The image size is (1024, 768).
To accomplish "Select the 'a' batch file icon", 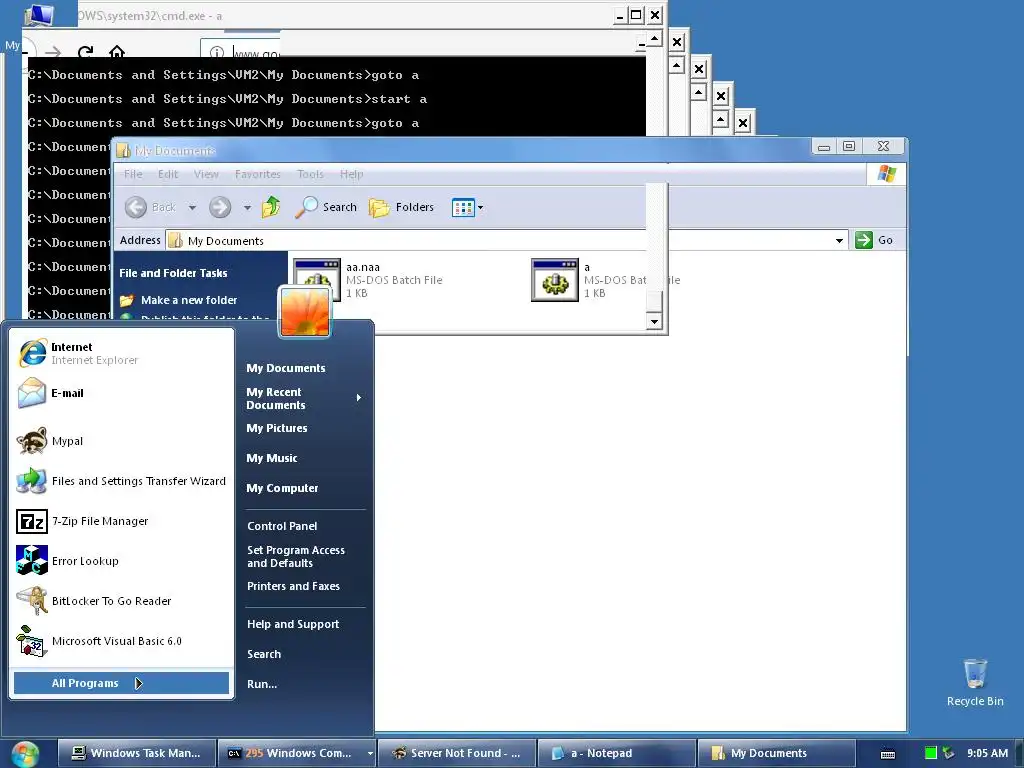I will pos(554,280).
